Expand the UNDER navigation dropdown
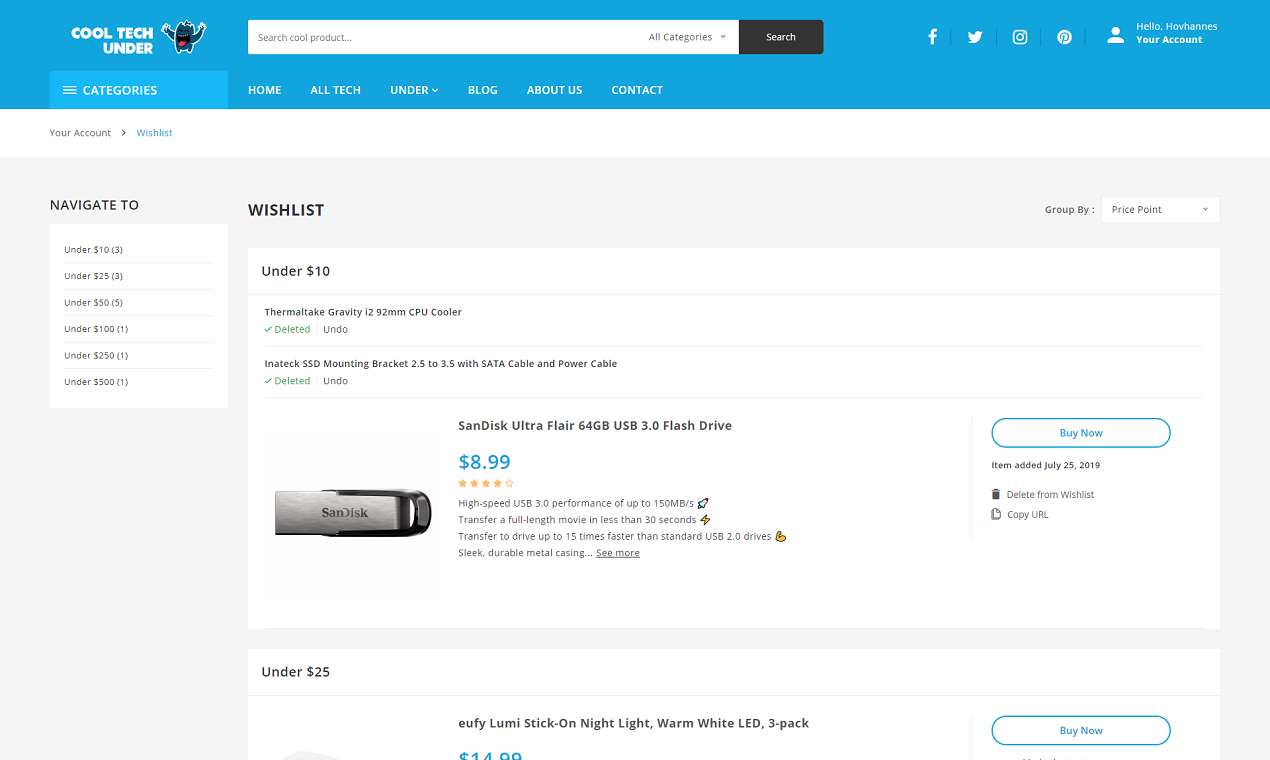This screenshot has width=1270, height=760. click(x=414, y=90)
